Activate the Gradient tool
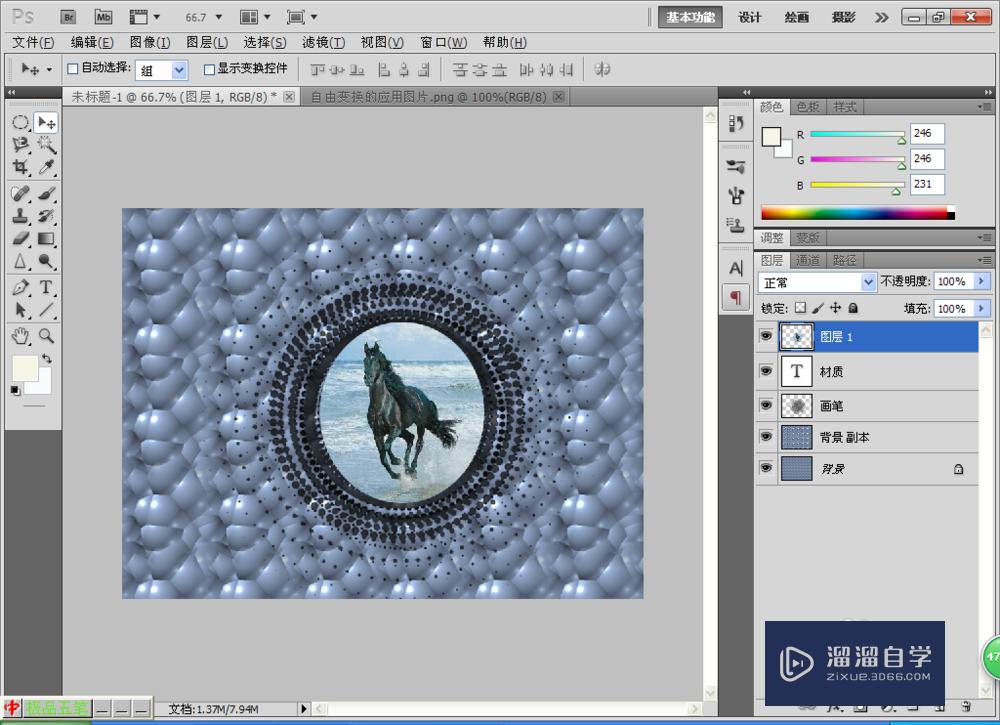Image resolution: width=1000 pixels, height=725 pixels. 46,239
